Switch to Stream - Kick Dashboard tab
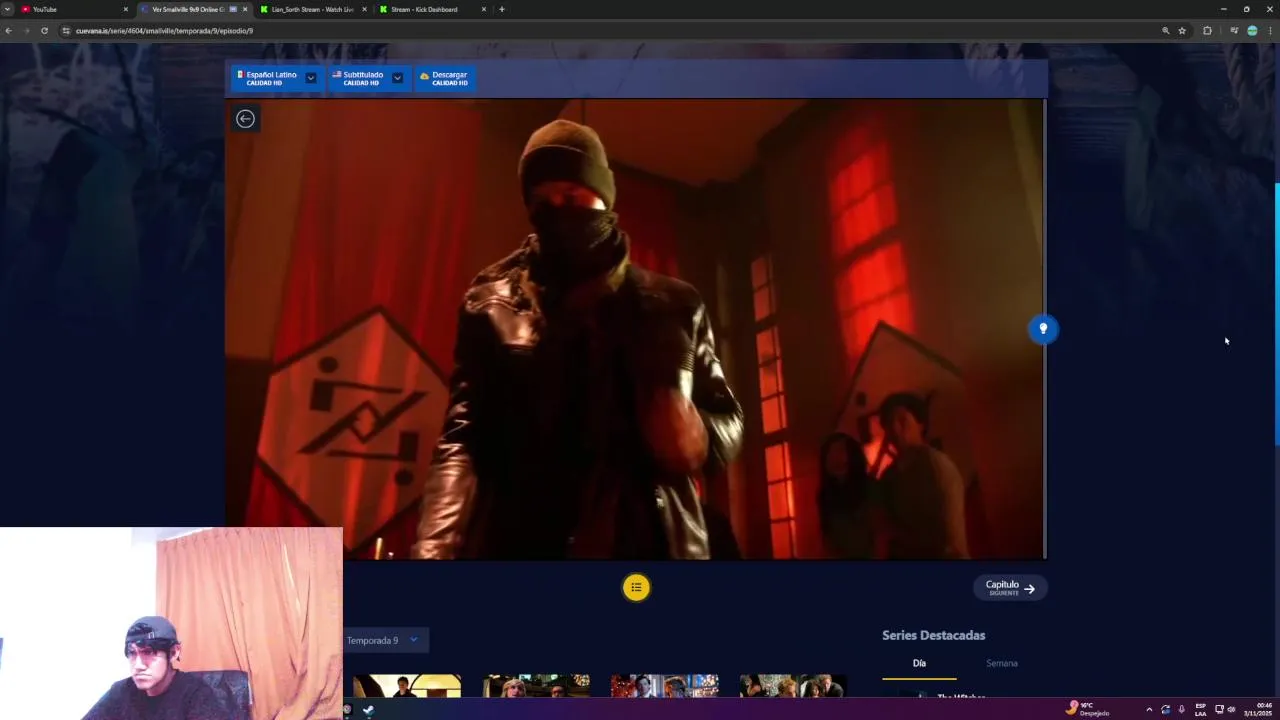 (432, 9)
